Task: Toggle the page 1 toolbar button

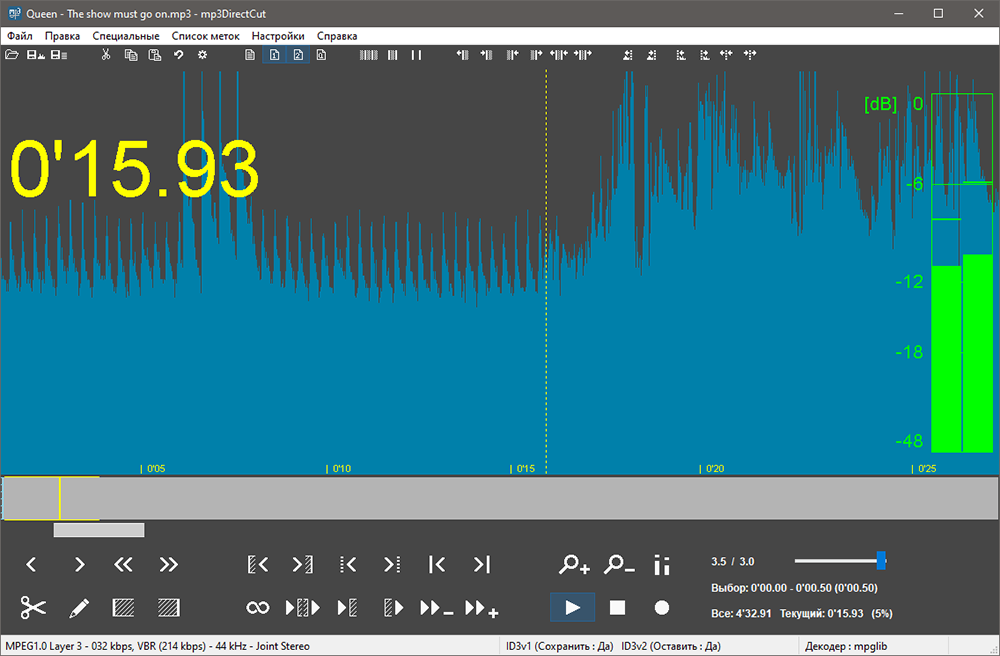Action: point(274,55)
